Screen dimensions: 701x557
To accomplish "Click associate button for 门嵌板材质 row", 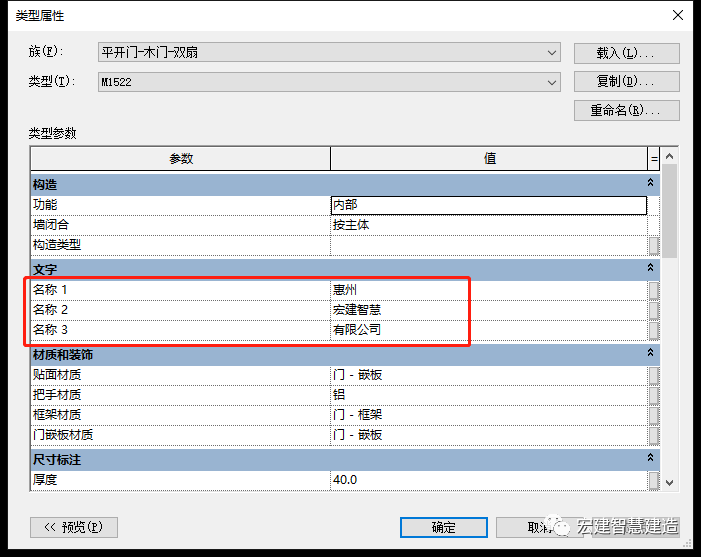I will click(654, 435).
